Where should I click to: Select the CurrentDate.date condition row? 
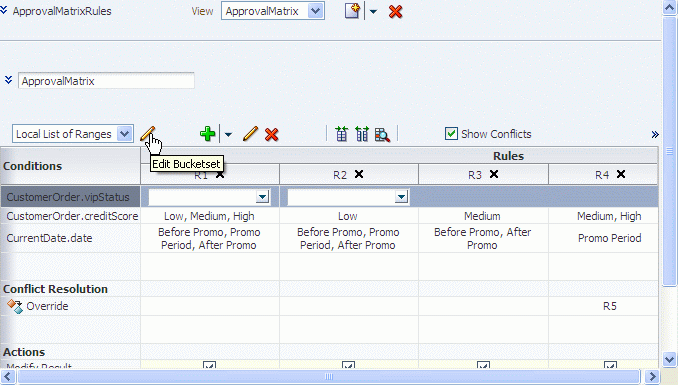[70, 238]
